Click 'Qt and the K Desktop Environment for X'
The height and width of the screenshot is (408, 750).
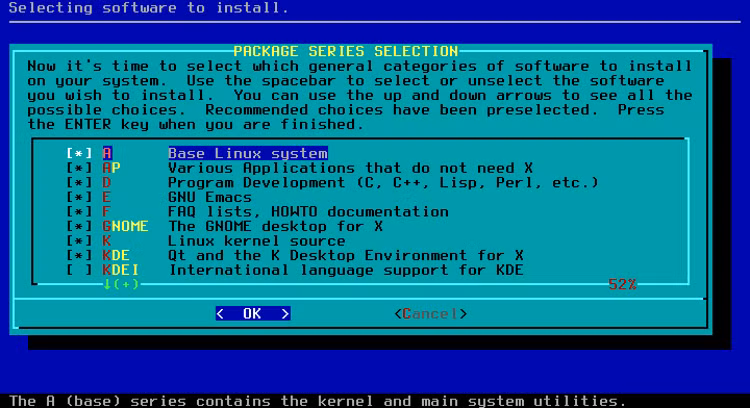346,255
